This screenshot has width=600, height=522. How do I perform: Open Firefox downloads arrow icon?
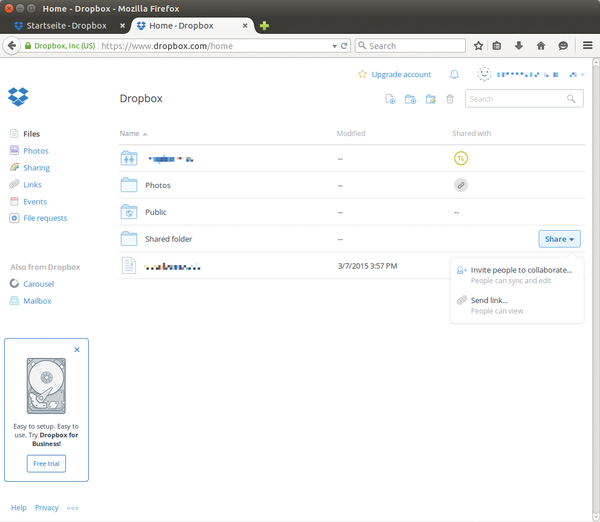tap(518, 46)
